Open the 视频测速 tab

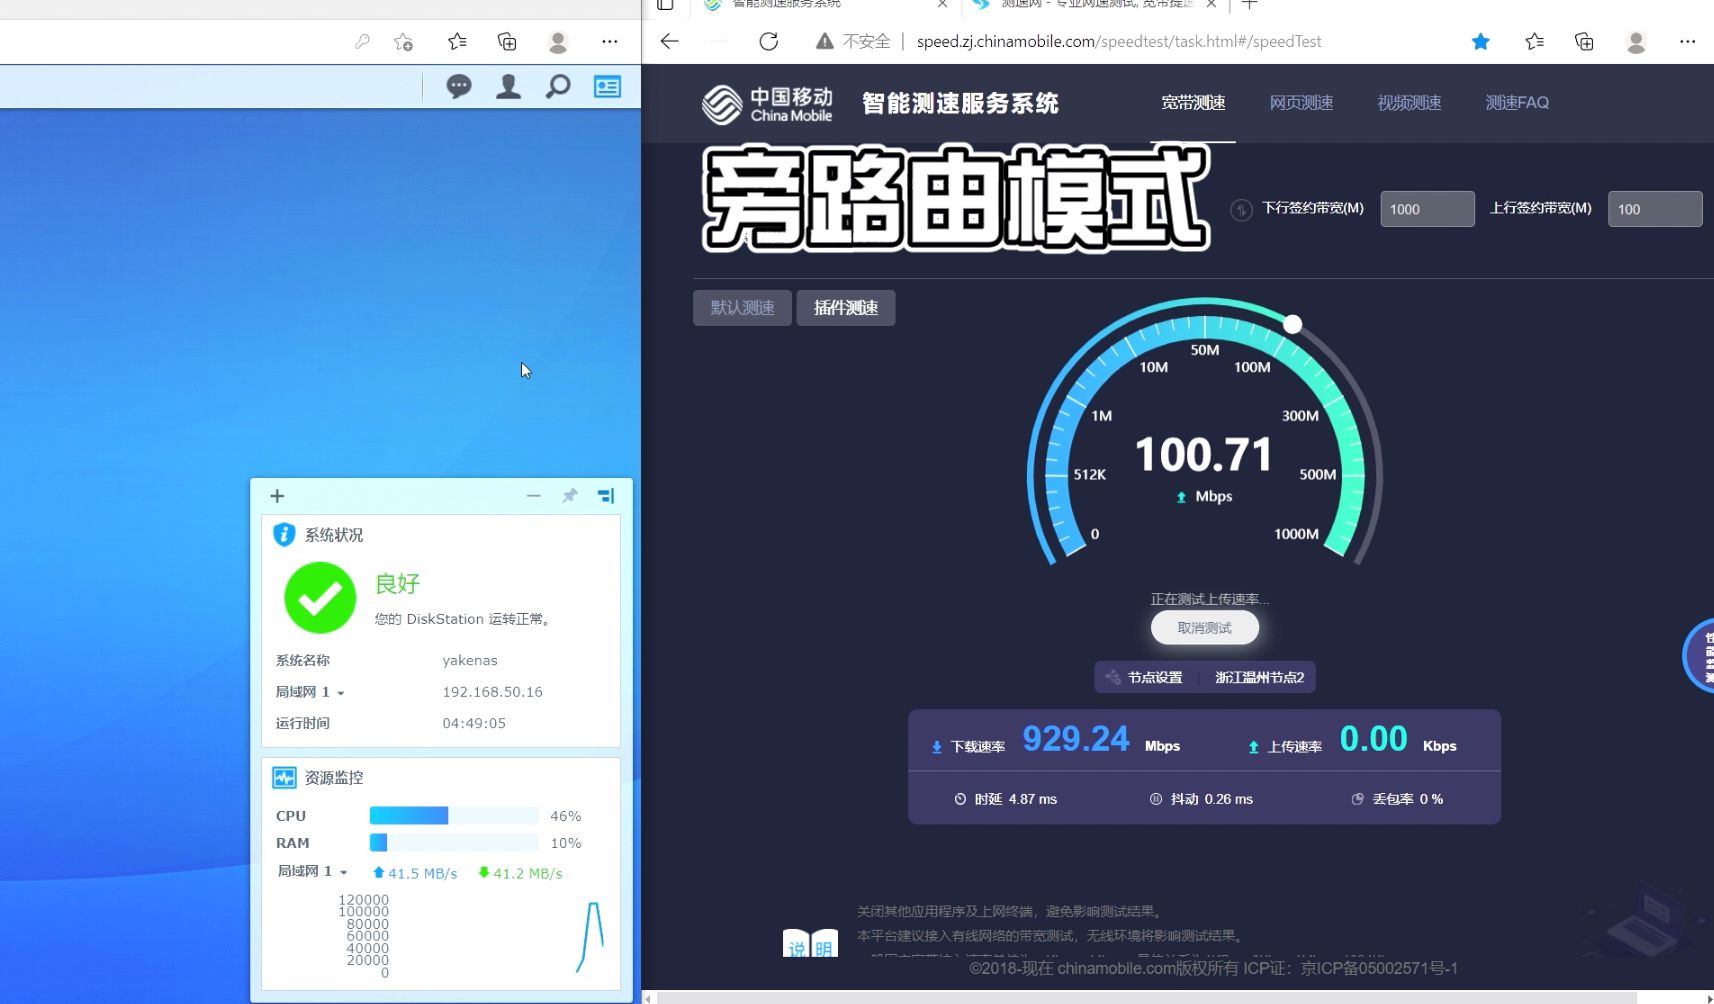[1409, 103]
